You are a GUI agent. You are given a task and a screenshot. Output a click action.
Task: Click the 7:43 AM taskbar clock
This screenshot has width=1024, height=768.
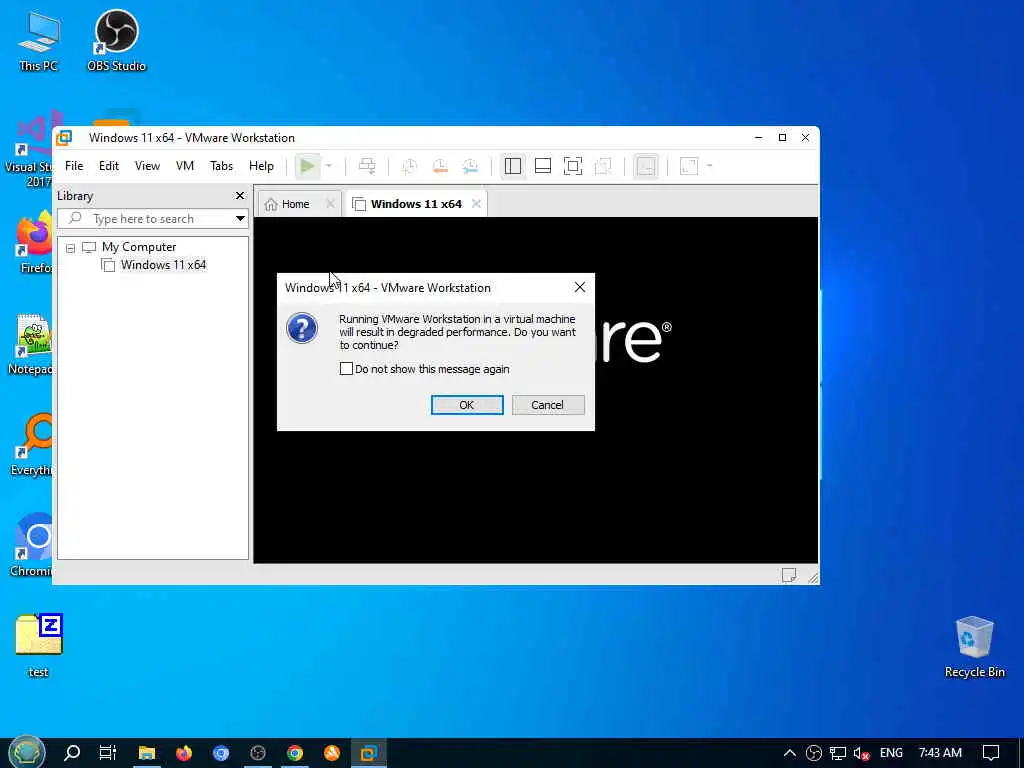point(940,753)
